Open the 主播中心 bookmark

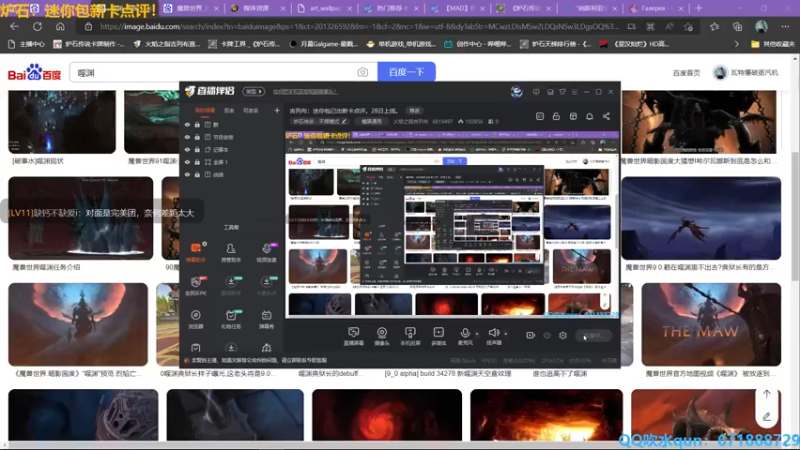[27, 44]
